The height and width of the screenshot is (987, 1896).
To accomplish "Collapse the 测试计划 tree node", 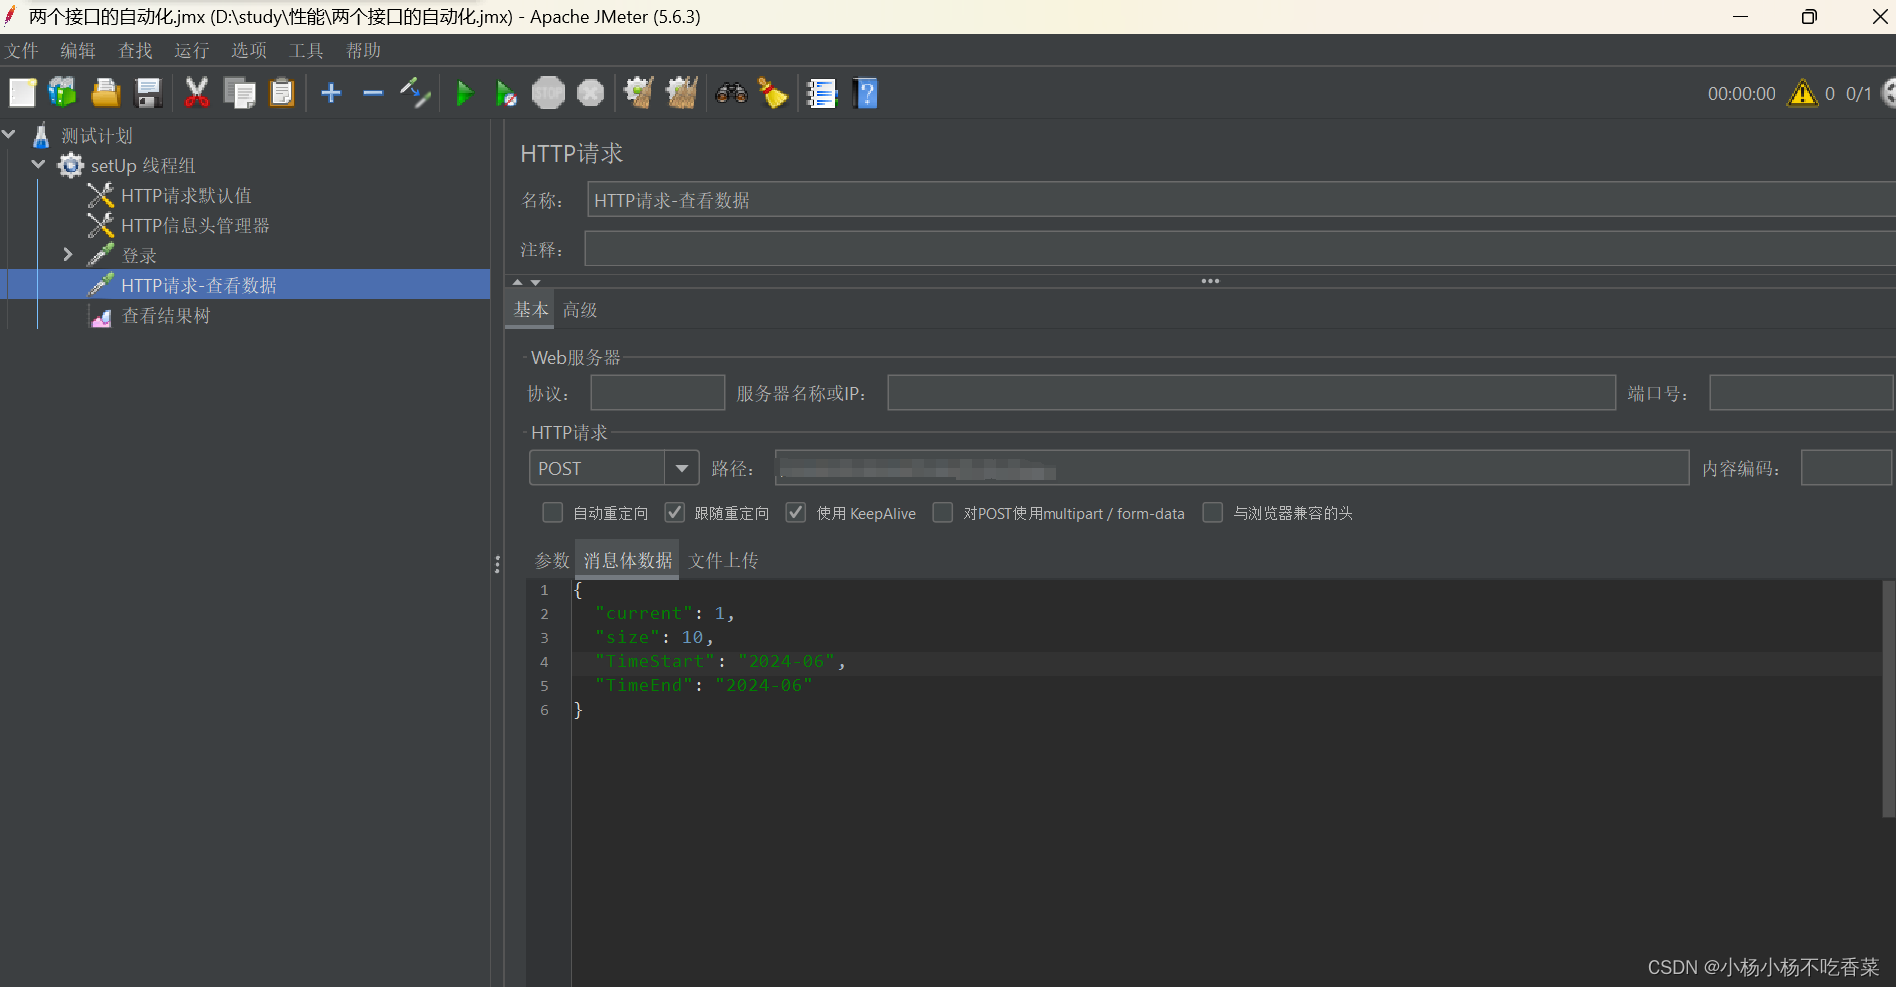I will pyautogui.click(x=9, y=134).
